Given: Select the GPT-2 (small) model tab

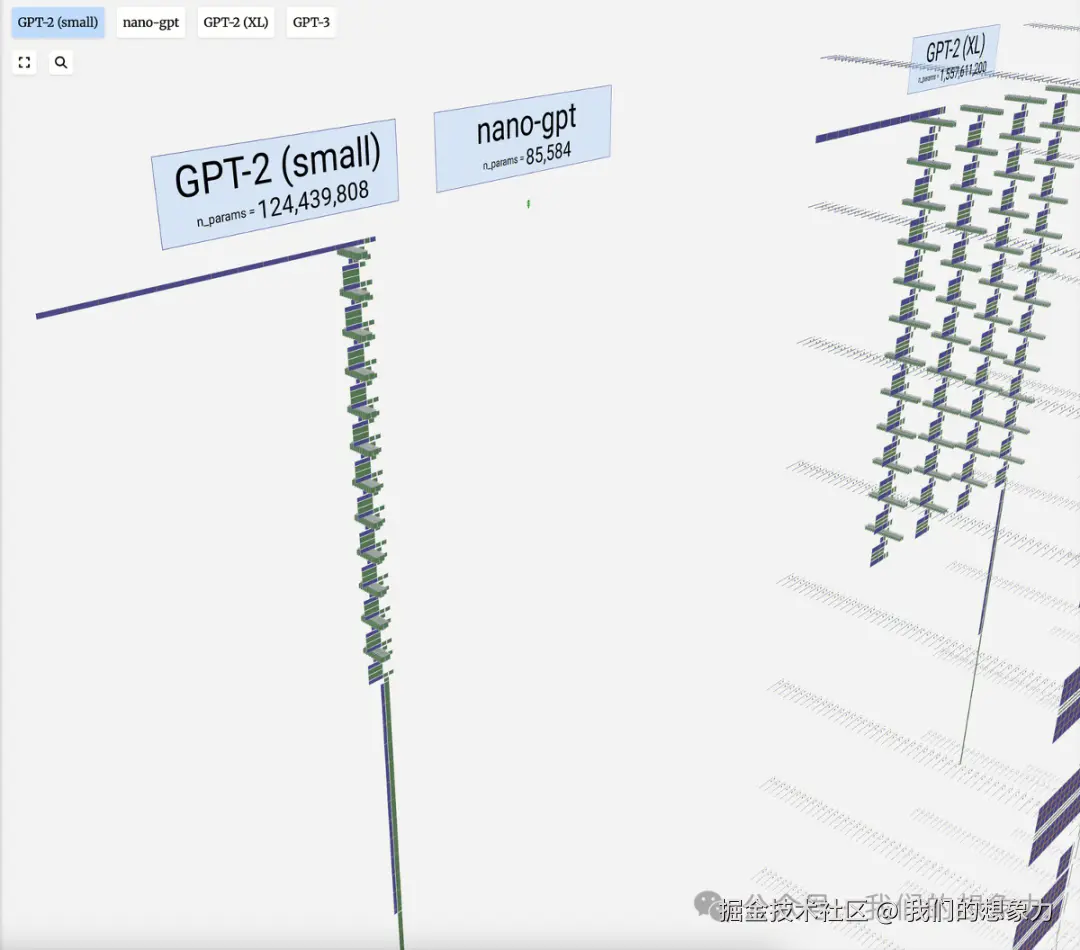Looking at the screenshot, I should point(58,22).
